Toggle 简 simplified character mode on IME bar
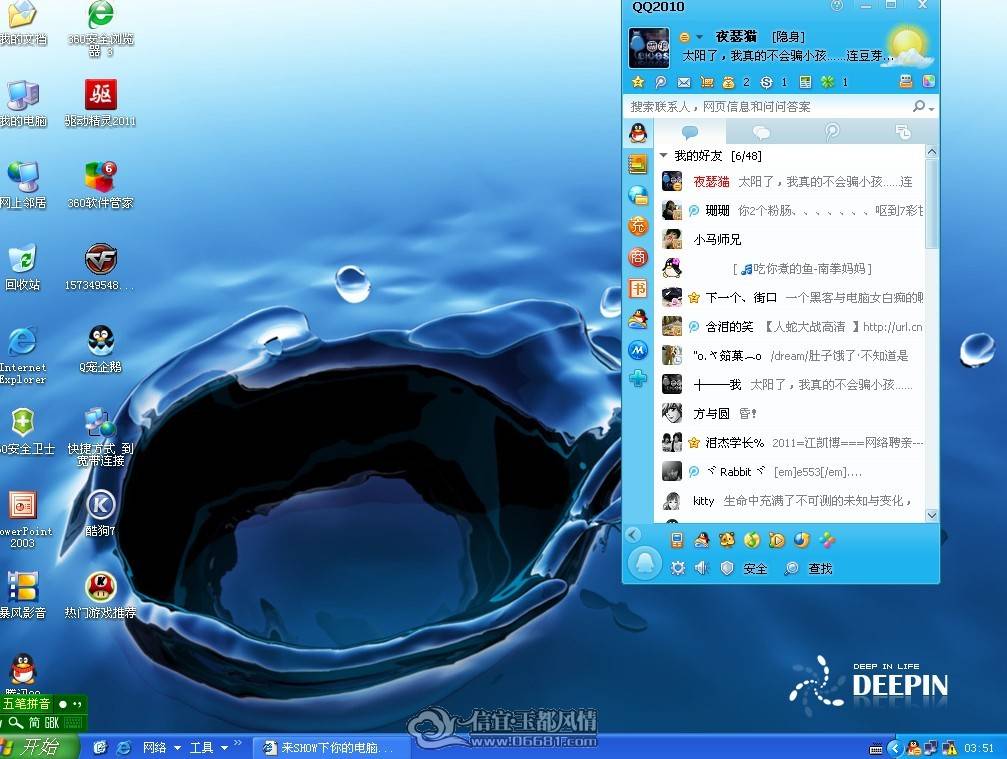The width and height of the screenshot is (1007, 759). 34,722
